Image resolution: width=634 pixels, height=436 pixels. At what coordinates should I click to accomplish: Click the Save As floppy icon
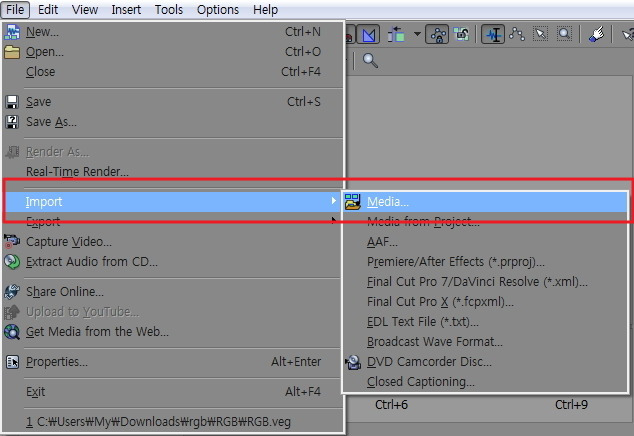[12, 122]
